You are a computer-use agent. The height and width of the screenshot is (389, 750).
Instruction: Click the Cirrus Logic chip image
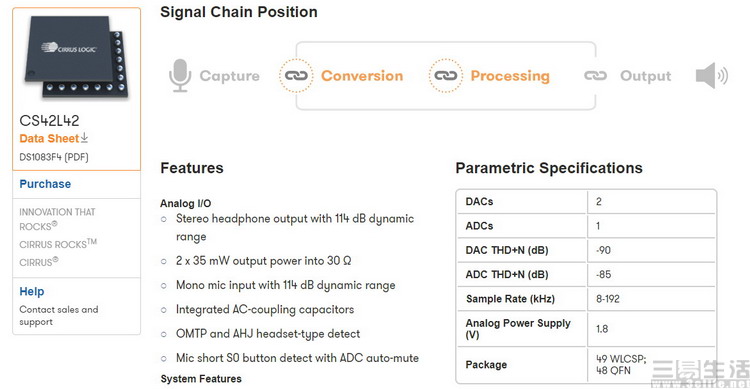[x=77, y=56]
